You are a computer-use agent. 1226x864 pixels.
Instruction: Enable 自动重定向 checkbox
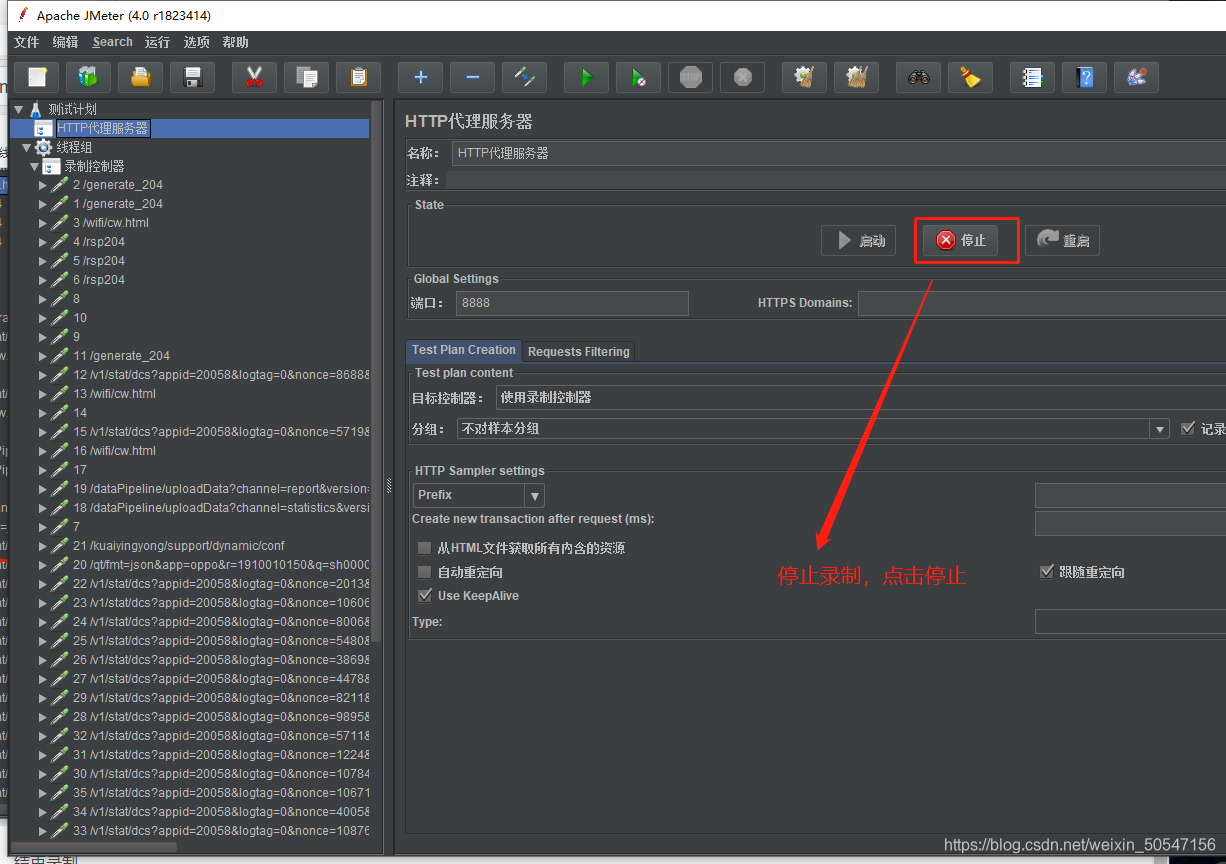point(424,572)
